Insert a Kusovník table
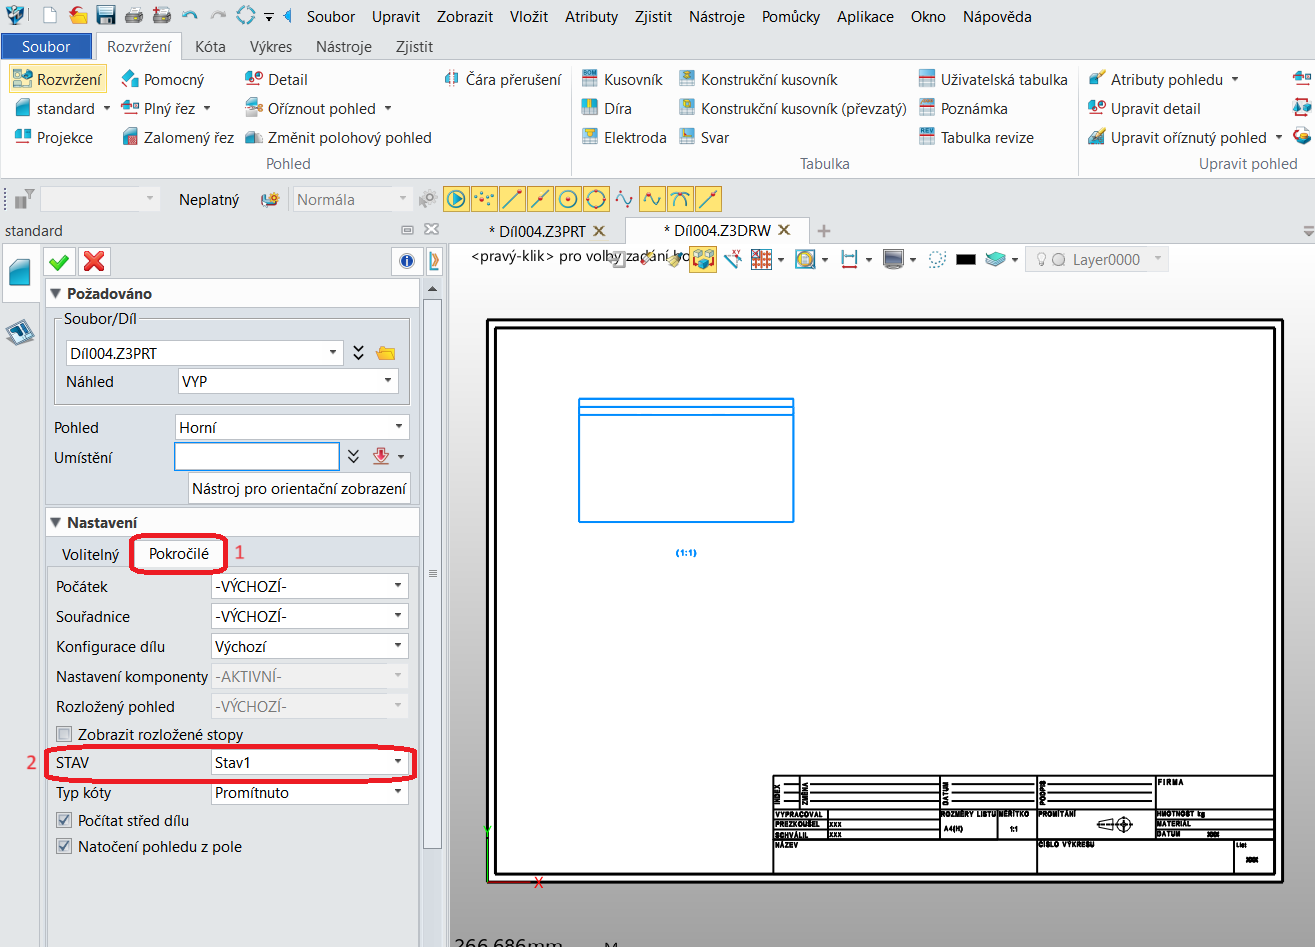The height and width of the screenshot is (947, 1315). [x=622, y=79]
